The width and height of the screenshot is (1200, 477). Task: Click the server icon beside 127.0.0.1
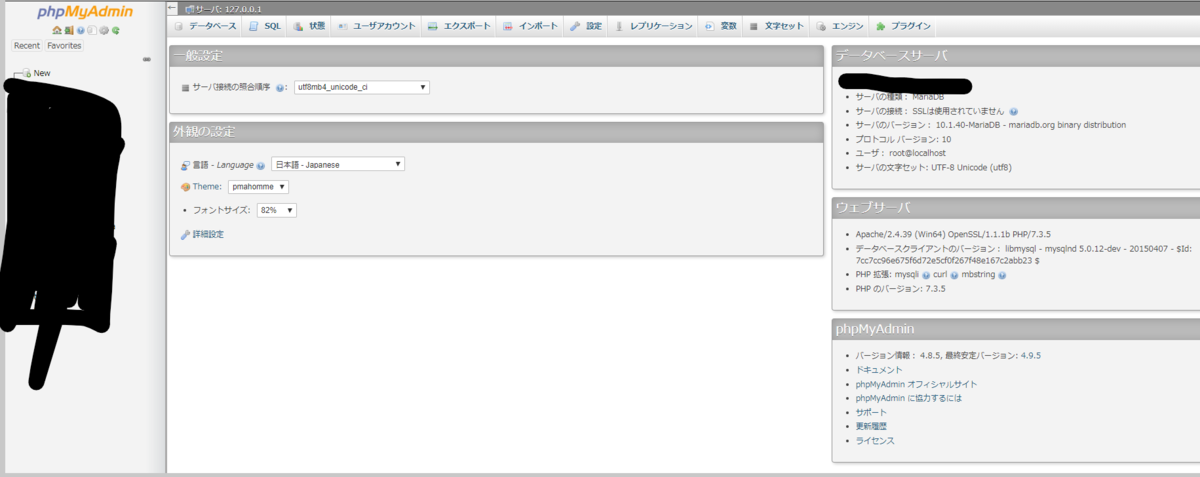point(189,8)
